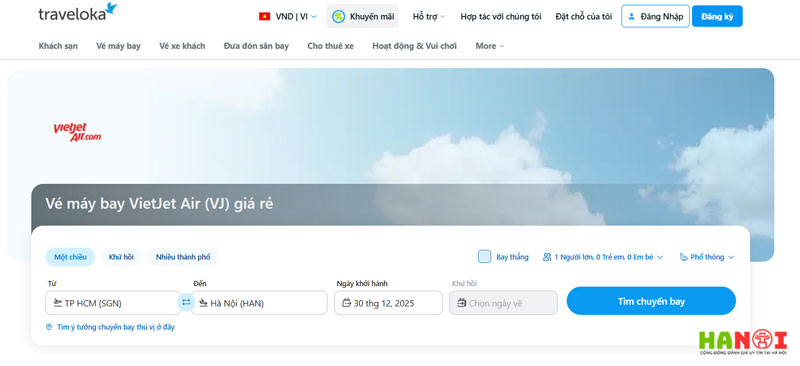Click the location pin icon for flight ideas

point(49,327)
